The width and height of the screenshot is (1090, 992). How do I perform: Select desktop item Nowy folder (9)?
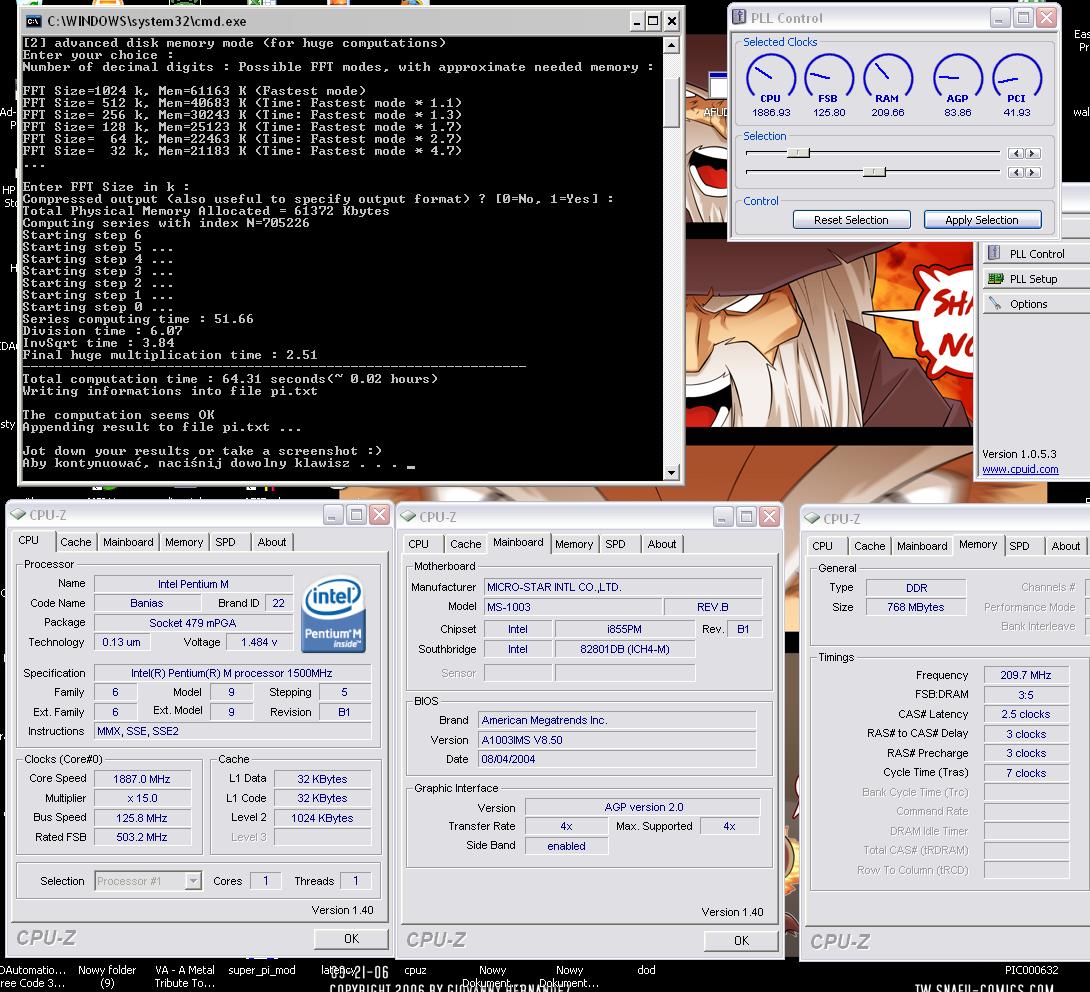tap(106, 977)
